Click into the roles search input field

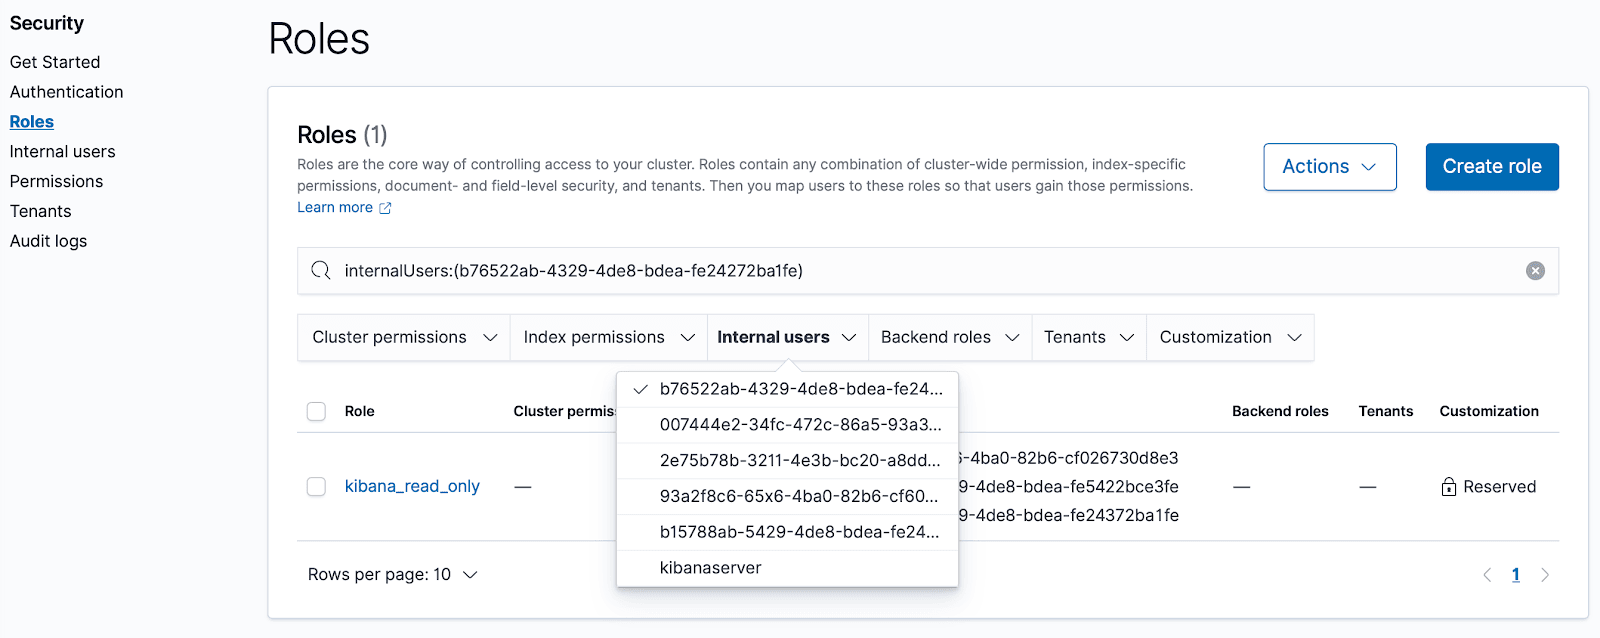pyautogui.click(x=900, y=271)
